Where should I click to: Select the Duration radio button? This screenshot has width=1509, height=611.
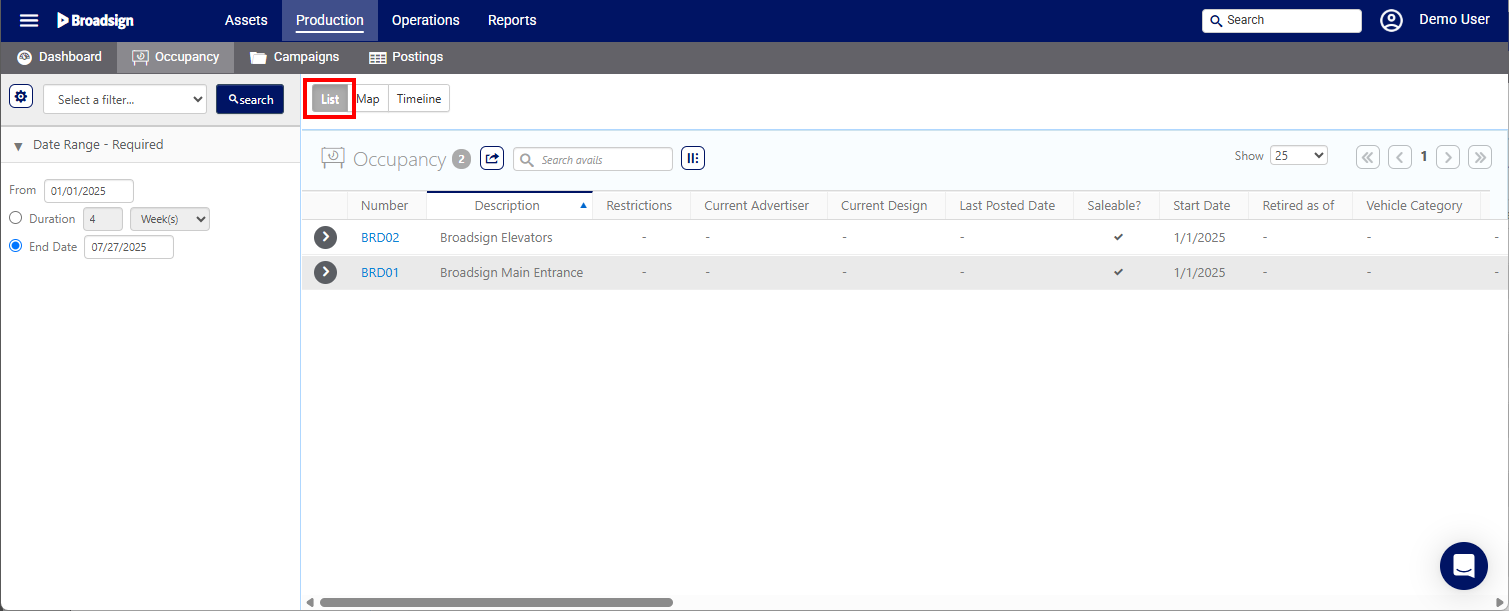coord(15,218)
